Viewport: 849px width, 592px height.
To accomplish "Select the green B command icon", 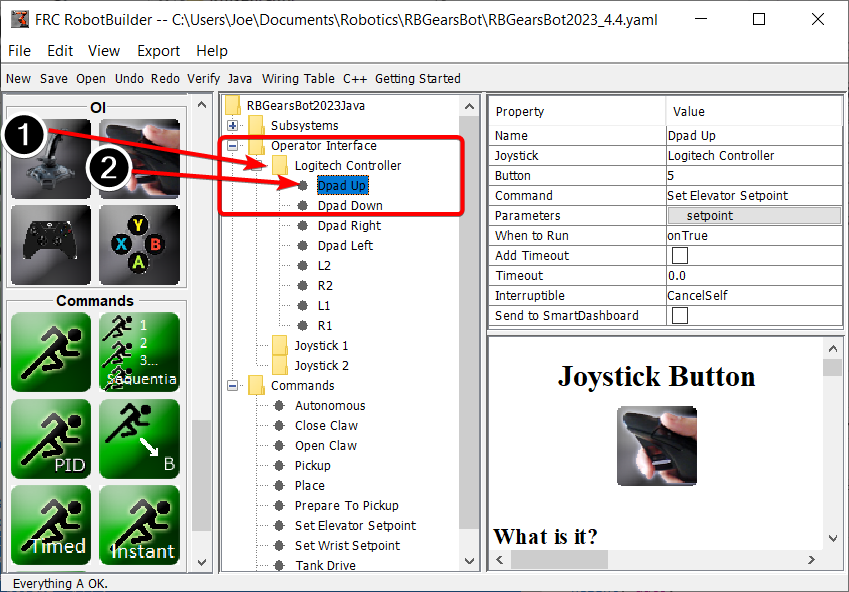I will click(139, 438).
